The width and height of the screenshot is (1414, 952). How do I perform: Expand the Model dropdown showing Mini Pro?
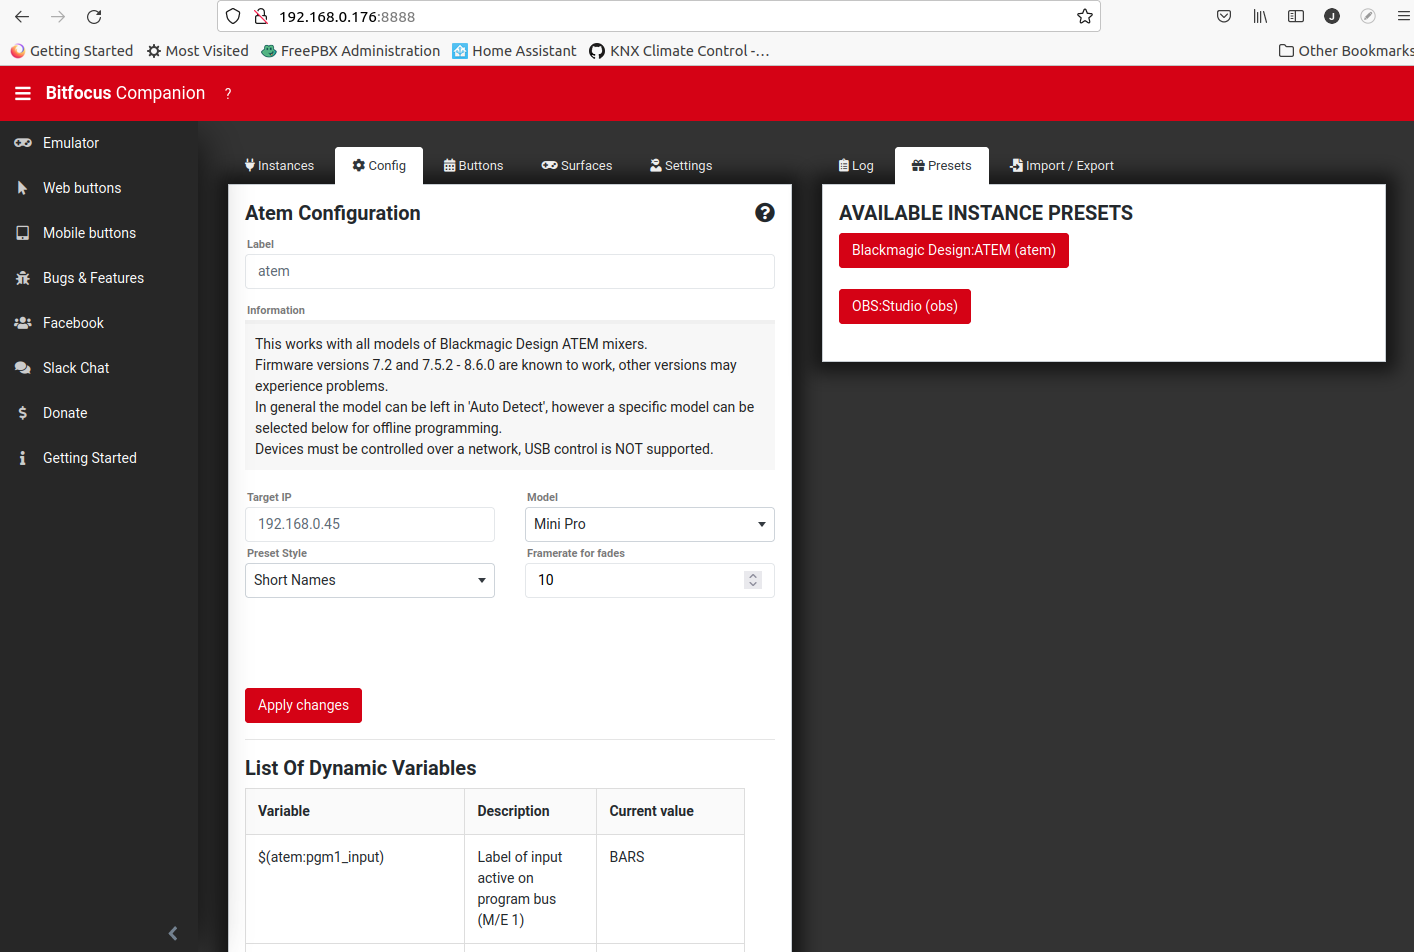point(650,524)
